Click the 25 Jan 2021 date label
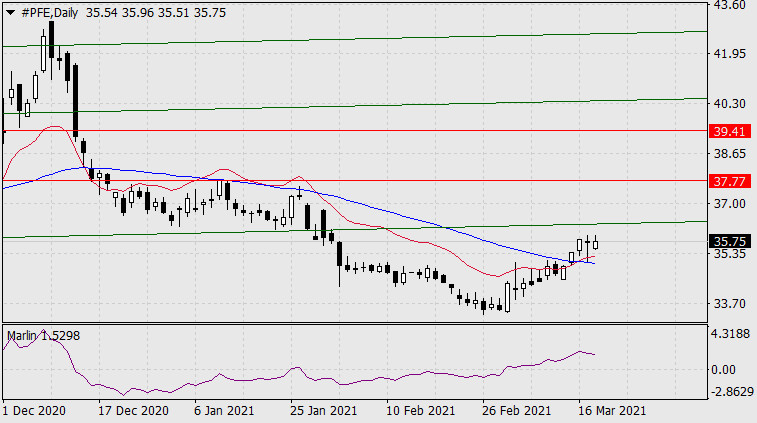Viewport: 757px width, 423px height. (323, 411)
